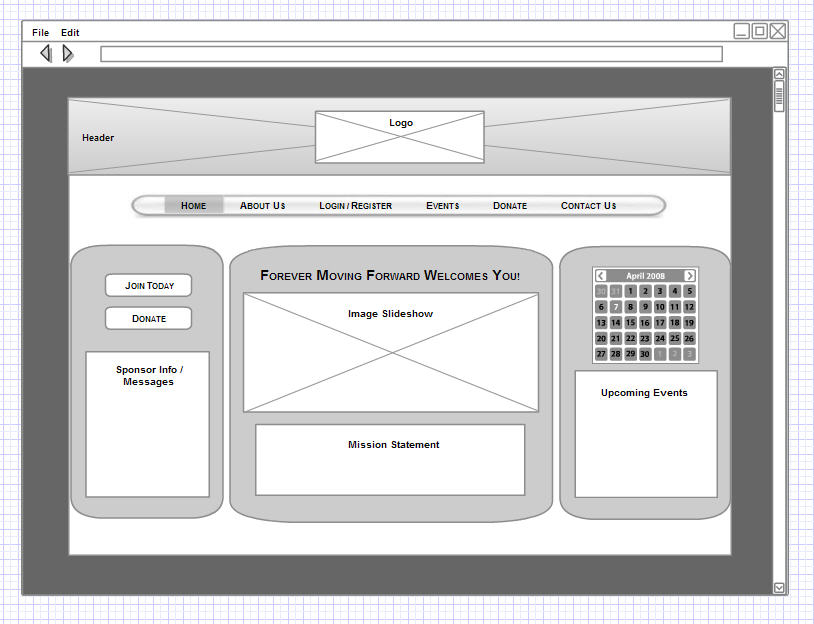The image size is (814, 624).
Task: Choose day 19 in the calendar
Action: click(x=689, y=322)
